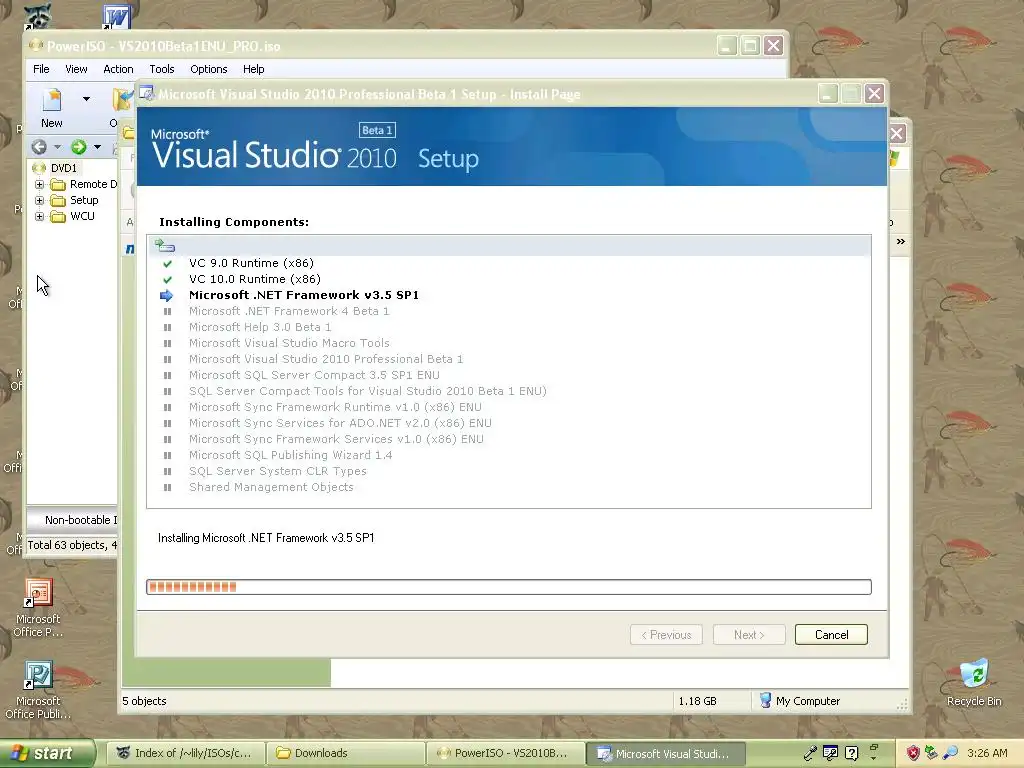Open language bar options dropdown arrow
Image resolution: width=1024 pixels, height=768 pixels.
point(873,758)
